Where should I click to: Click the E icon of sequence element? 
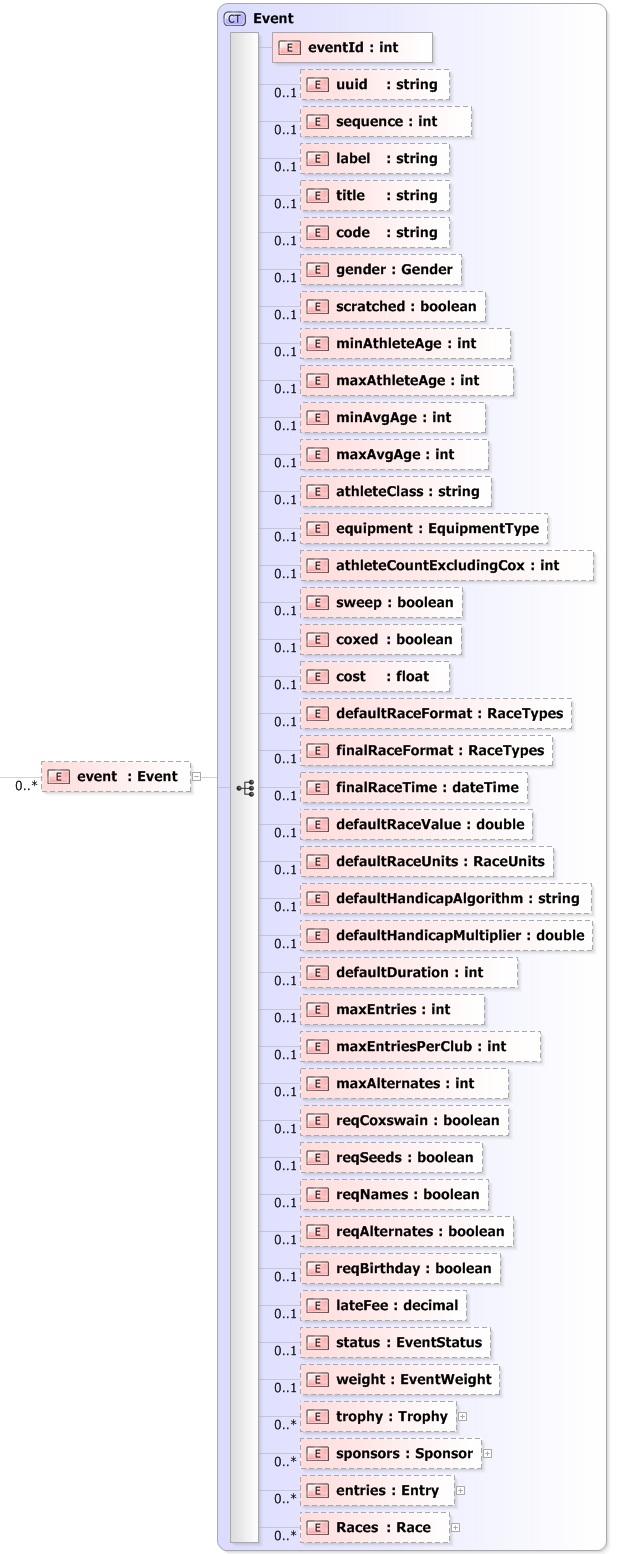[317, 121]
